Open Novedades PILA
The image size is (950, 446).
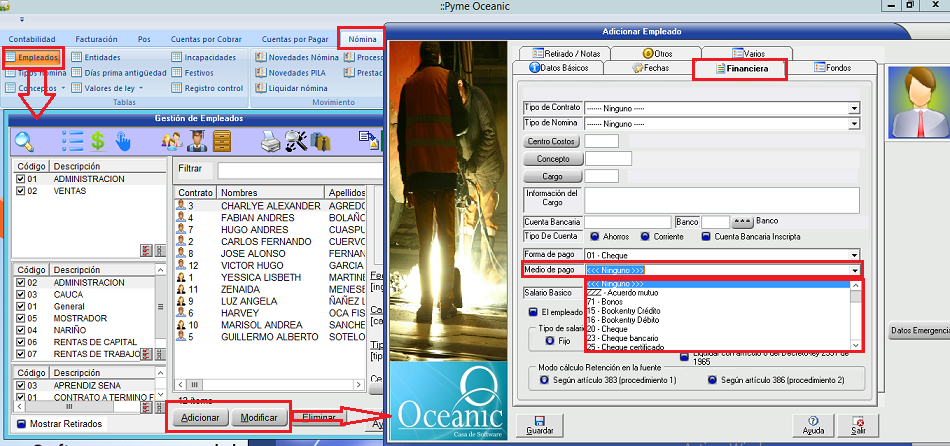pos(290,73)
